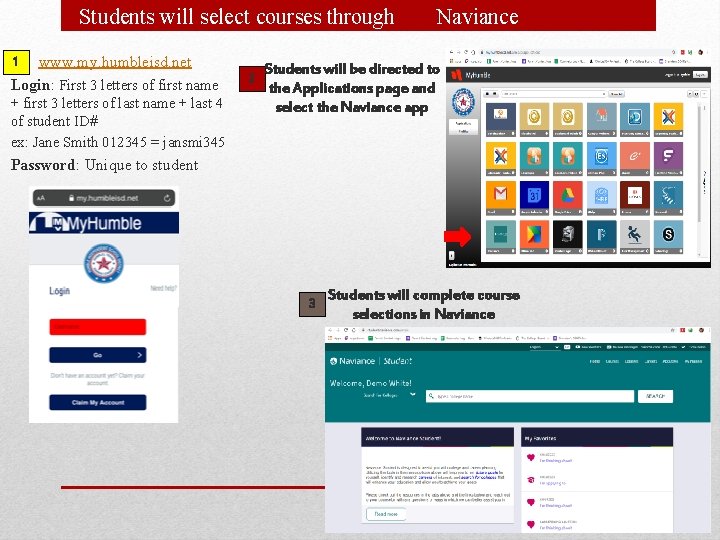This screenshot has height=540, width=720.
Task: Click the my.humbleisd.net address bar
Action: (104, 198)
